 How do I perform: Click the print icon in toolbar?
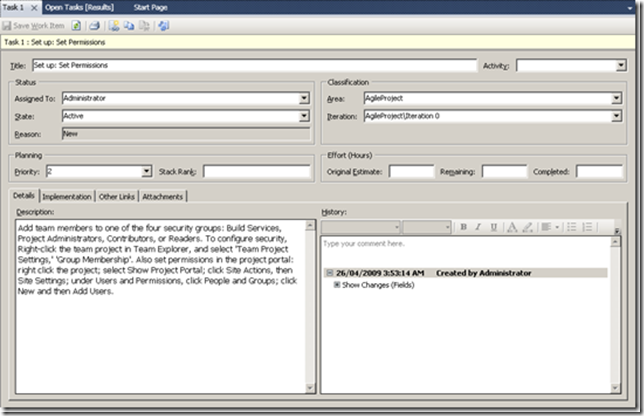[x=94, y=26]
